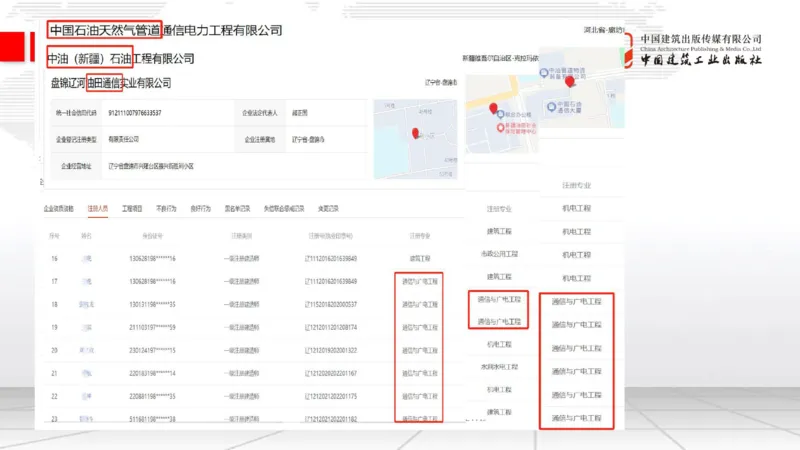Viewport: 800px width, 450px height.
Task: Click the 新疆维吾尔自治区-克拉玛依 location label
Action: [x=500, y=59]
